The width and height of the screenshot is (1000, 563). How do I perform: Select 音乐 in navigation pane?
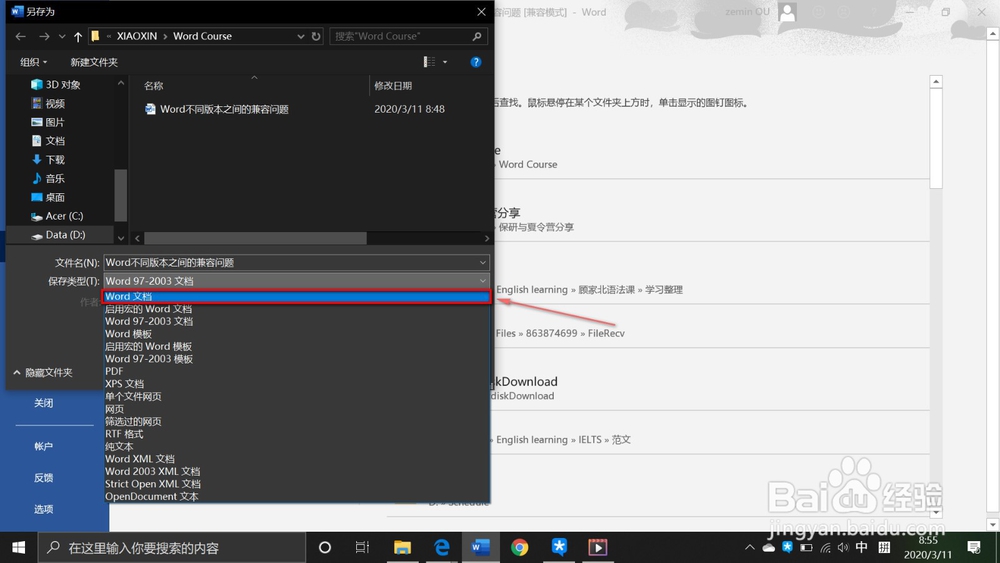(48, 178)
